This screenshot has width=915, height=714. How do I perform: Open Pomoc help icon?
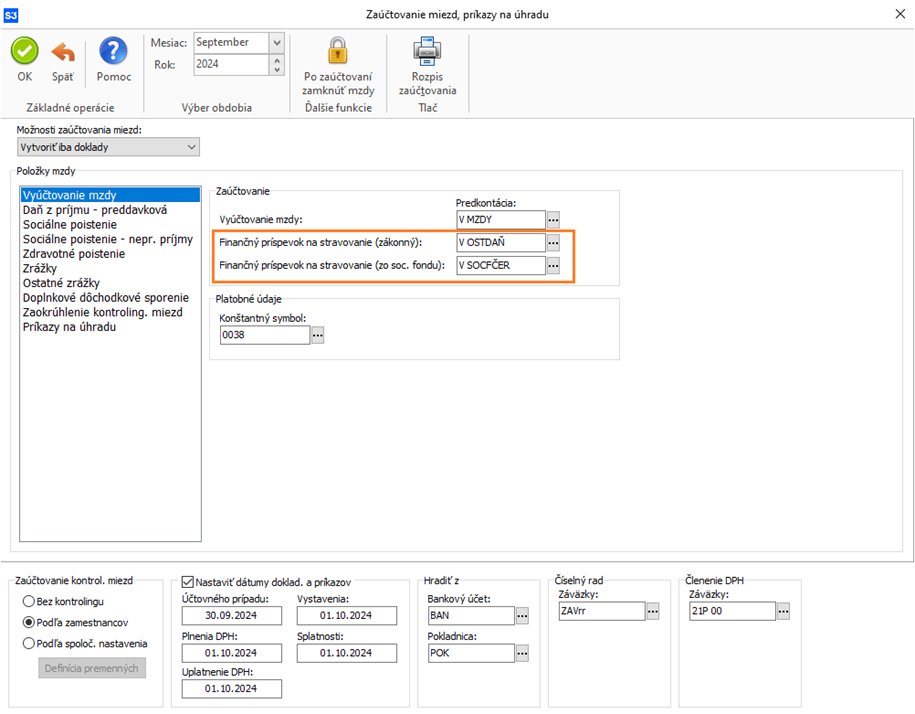coord(114,52)
